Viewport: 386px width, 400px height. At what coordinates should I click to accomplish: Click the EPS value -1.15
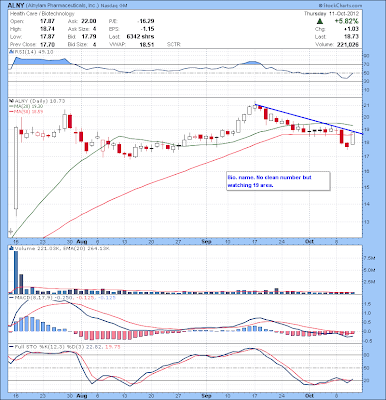[x=148, y=29]
